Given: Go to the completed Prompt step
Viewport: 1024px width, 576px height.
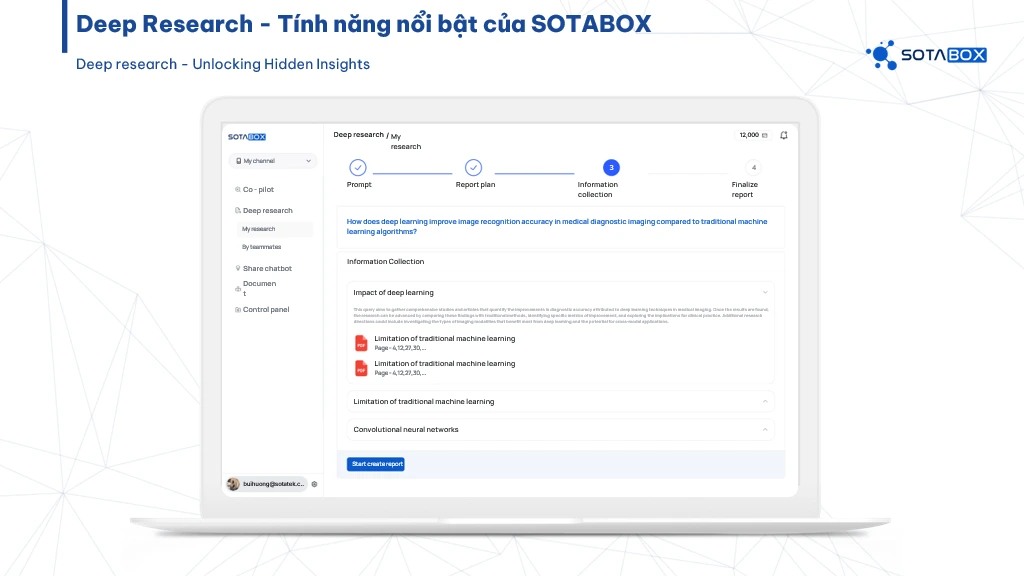Looking at the screenshot, I should pyautogui.click(x=358, y=168).
